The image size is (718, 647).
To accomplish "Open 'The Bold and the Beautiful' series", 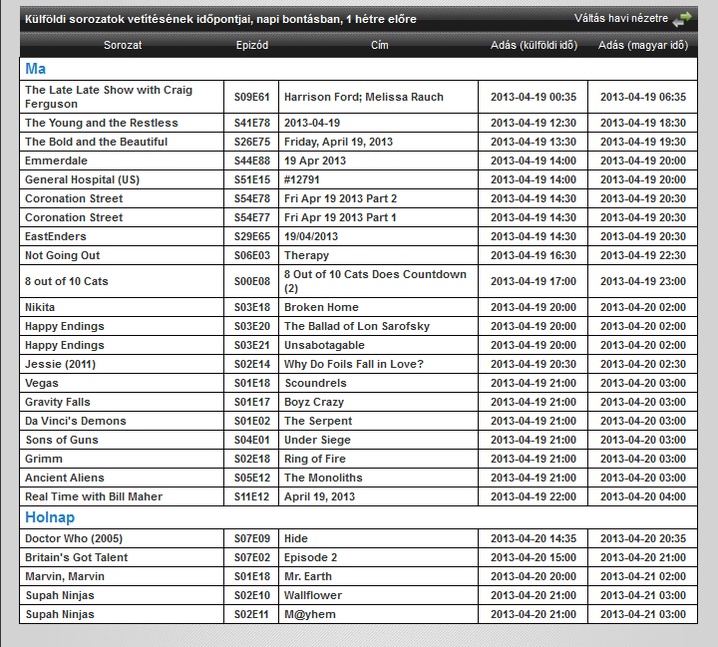I will pos(96,141).
